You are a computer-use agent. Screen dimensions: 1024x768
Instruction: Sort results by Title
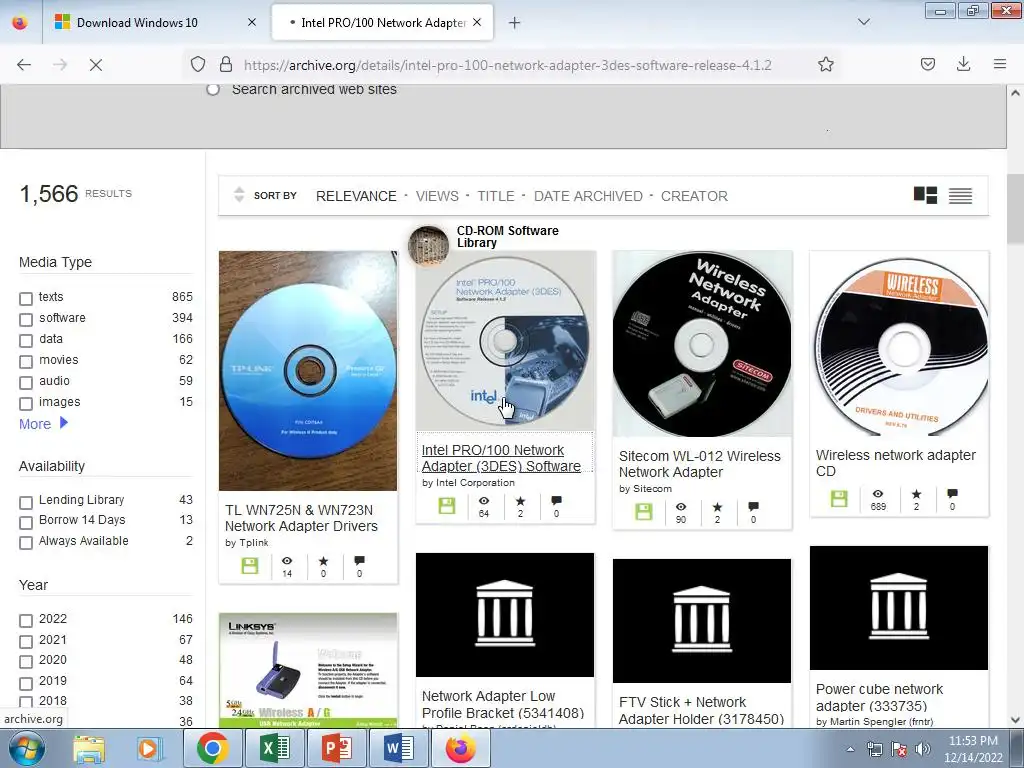(x=496, y=196)
